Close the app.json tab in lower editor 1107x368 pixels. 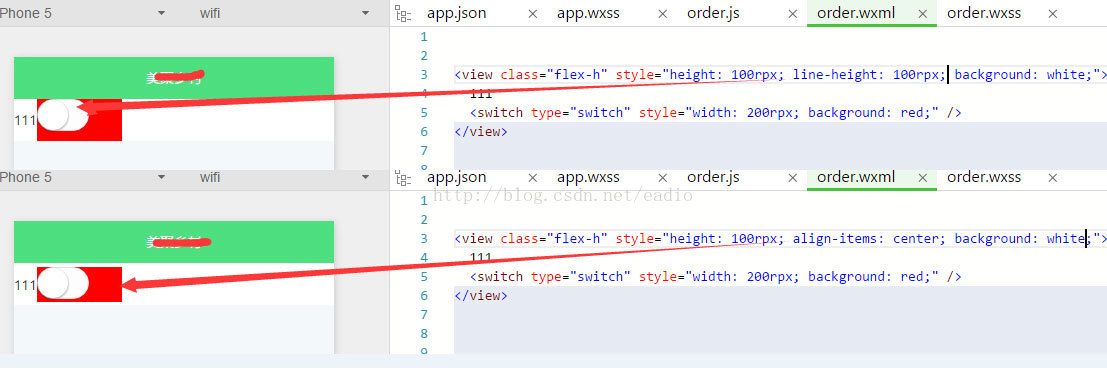pyautogui.click(x=533, y=177)
